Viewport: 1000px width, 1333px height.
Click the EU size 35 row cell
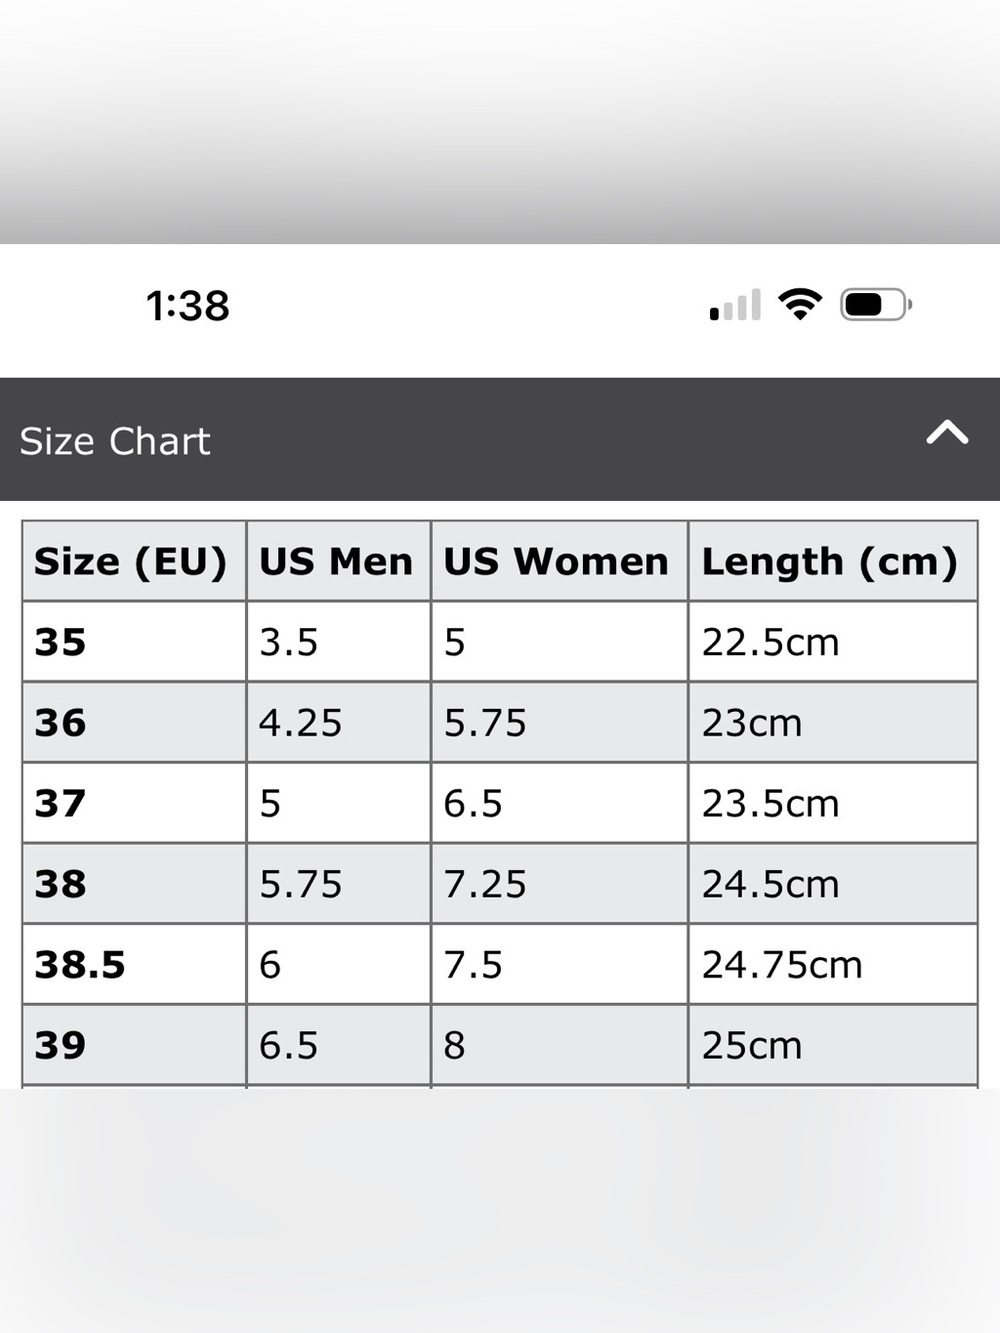tap(134, 642)
